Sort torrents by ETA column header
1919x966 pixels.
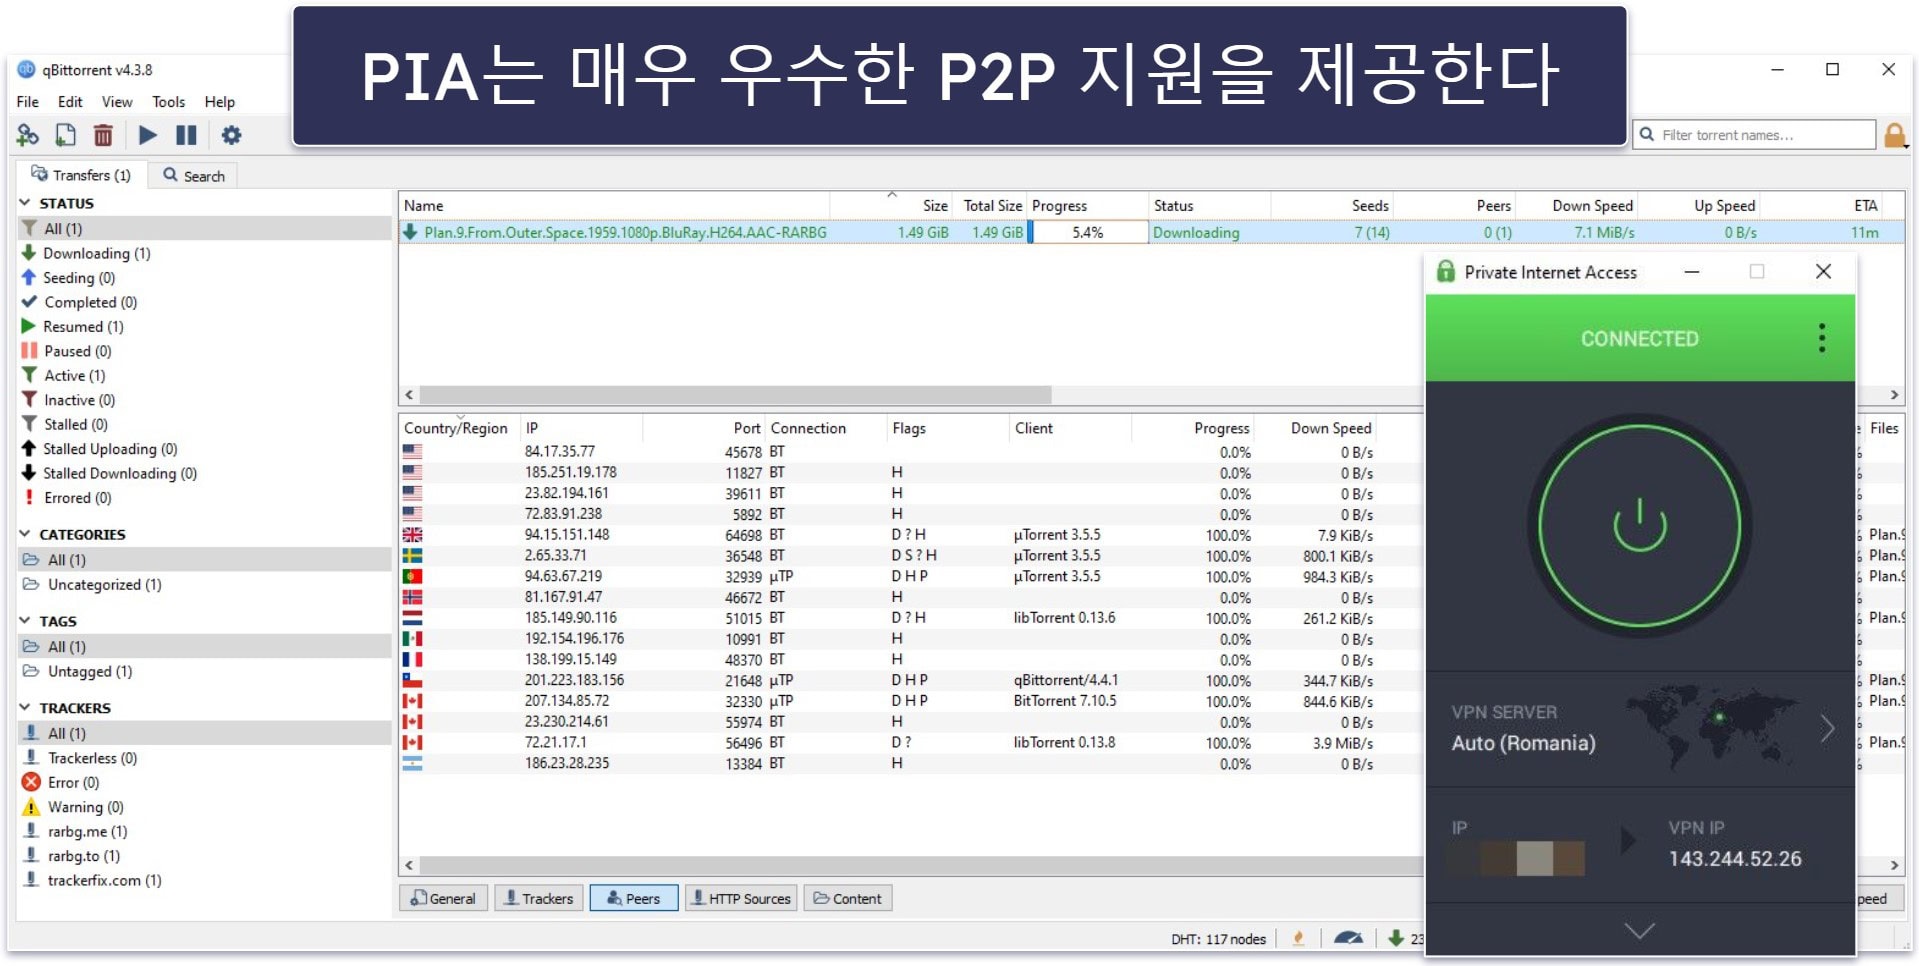click(1865, 205)
